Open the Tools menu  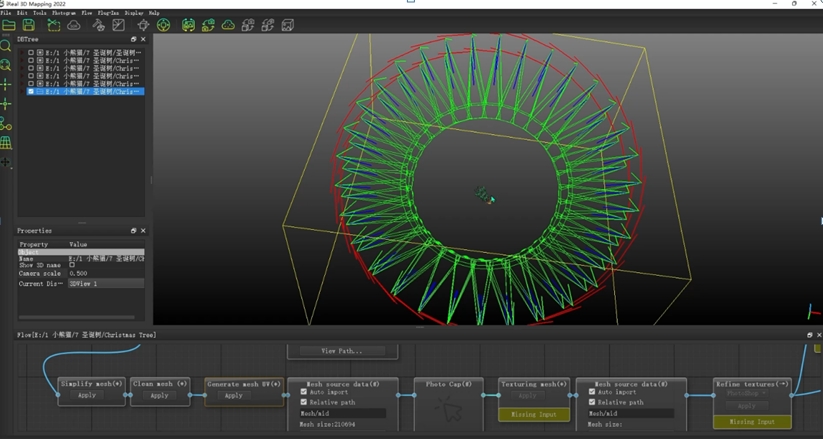pos(40,13)
